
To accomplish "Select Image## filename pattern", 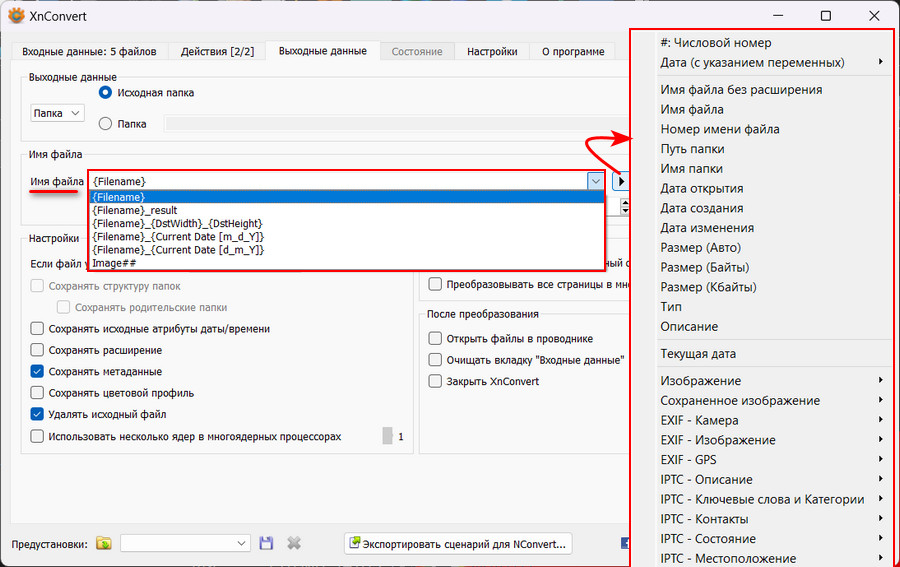I will (347, 263).
